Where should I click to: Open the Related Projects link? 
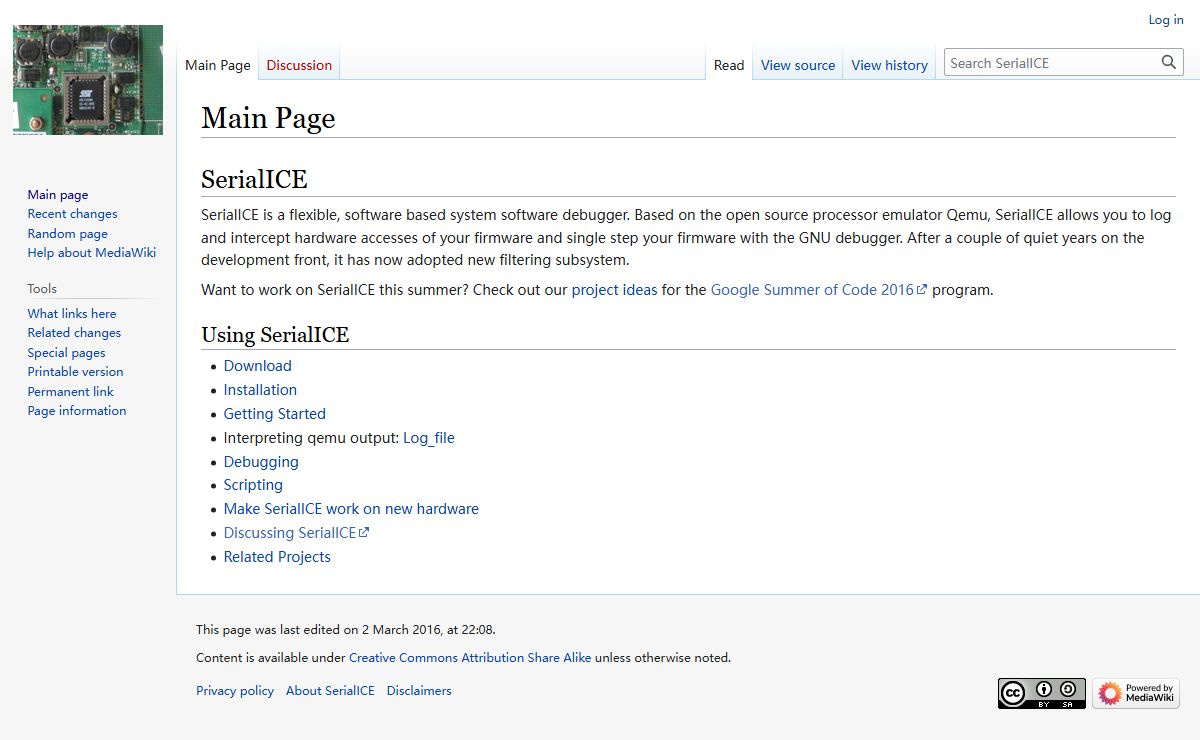coord(277,557)
